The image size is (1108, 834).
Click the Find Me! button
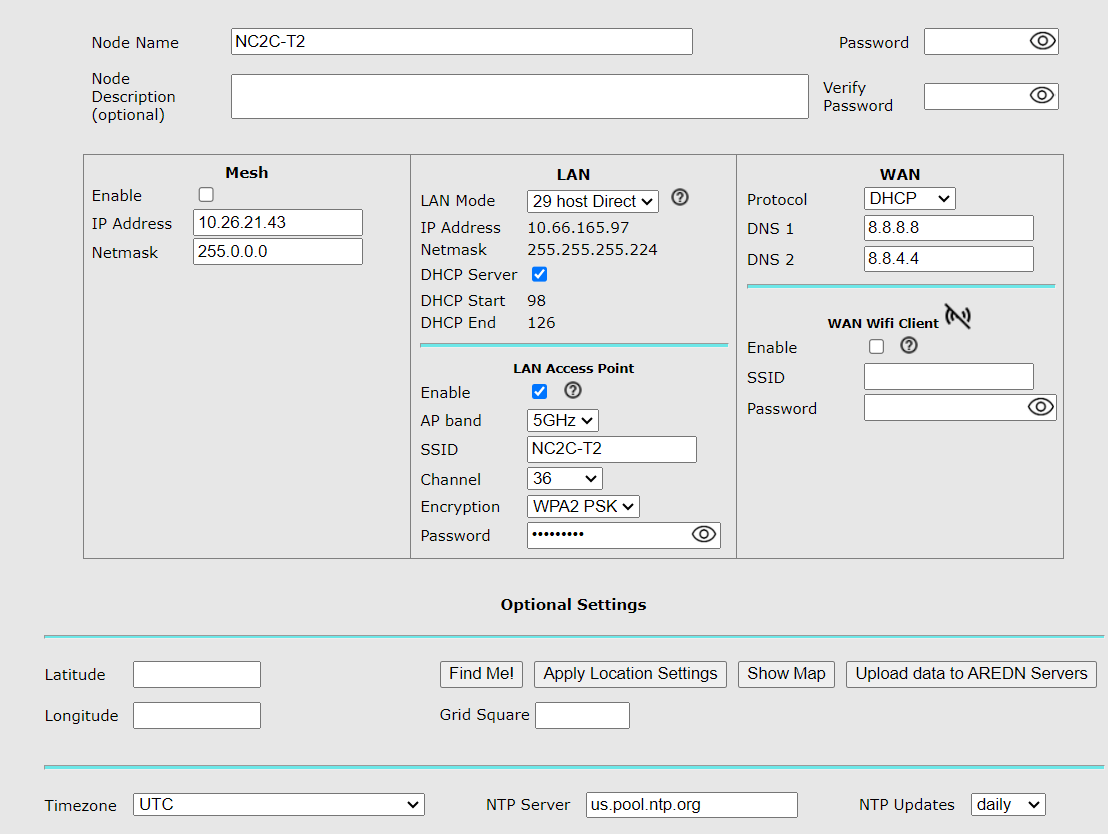click(481, 674)
